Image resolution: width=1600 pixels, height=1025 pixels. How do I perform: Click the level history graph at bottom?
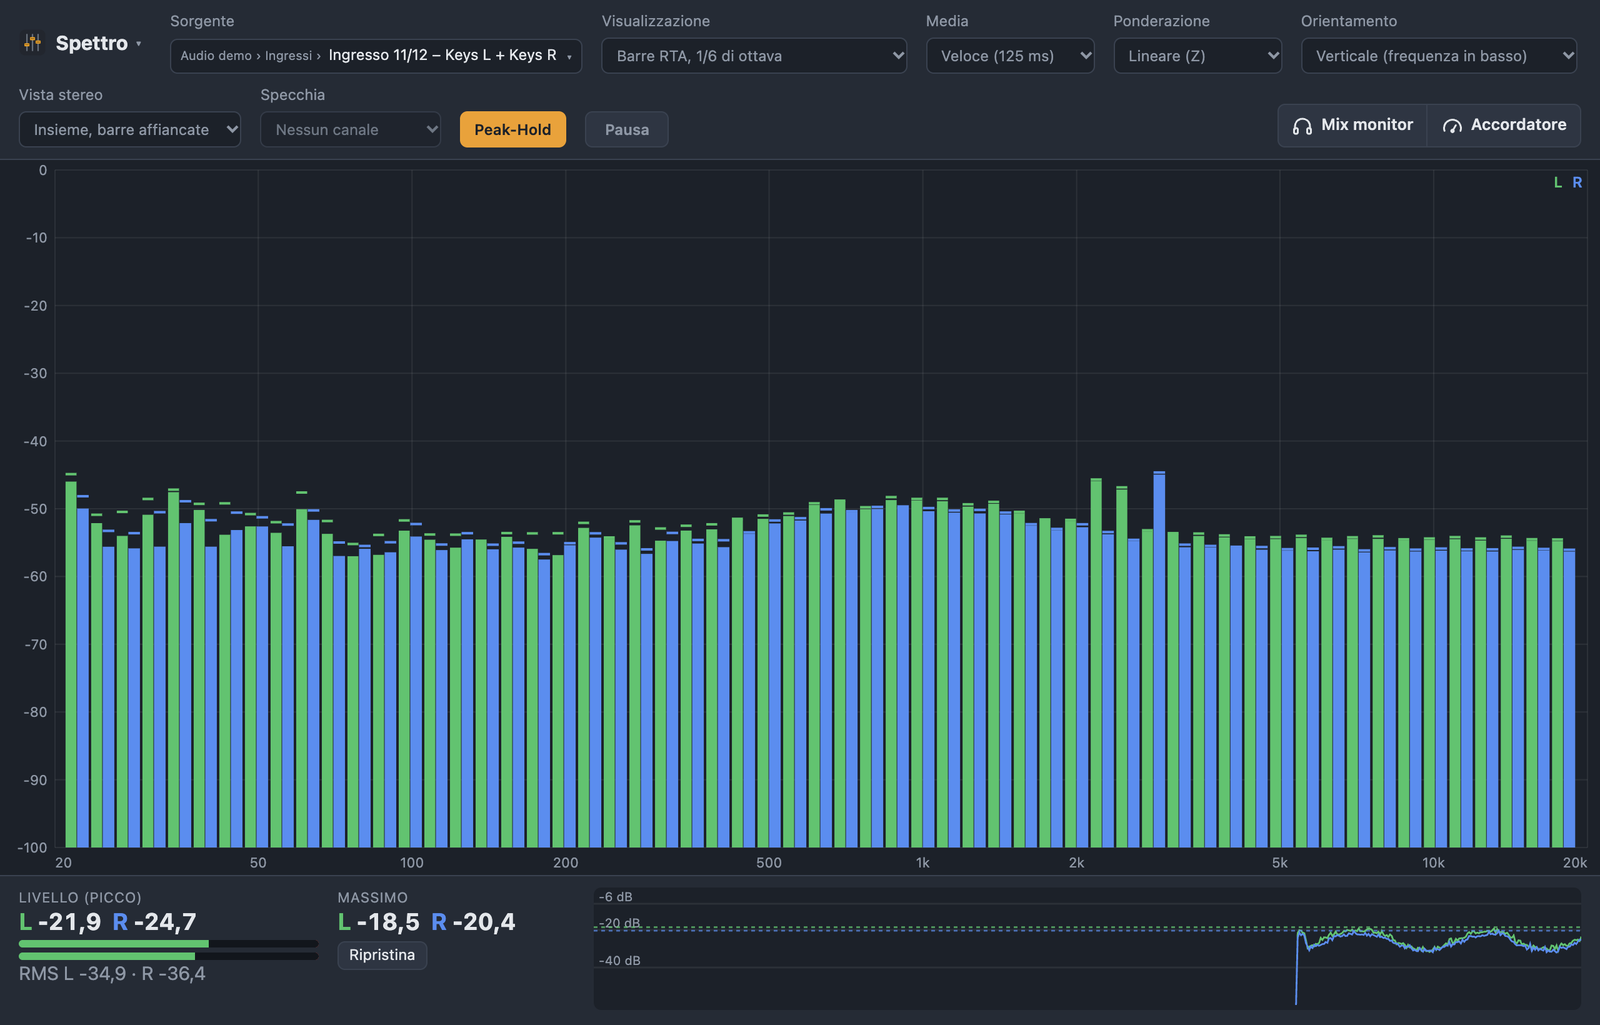point(1087,948)
